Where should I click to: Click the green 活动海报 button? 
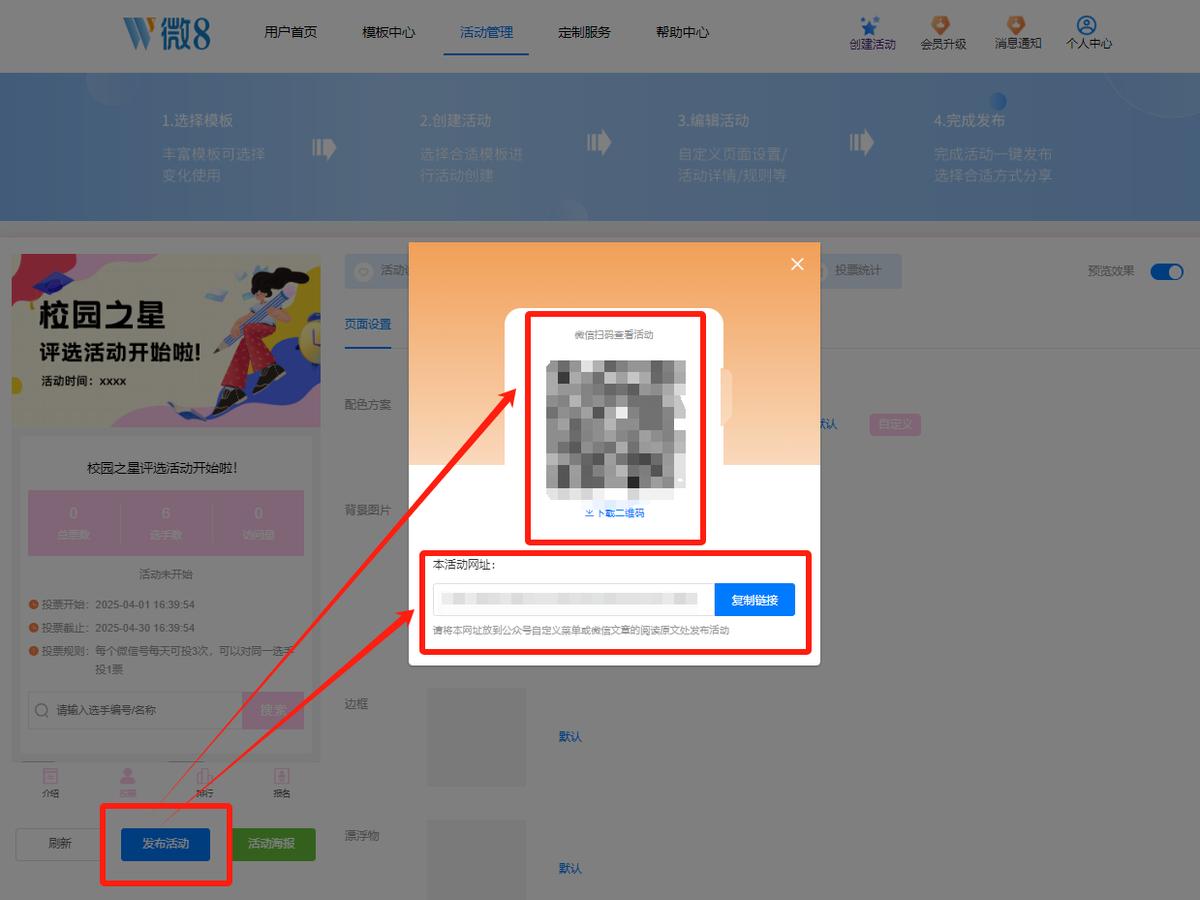click(272, 844)
